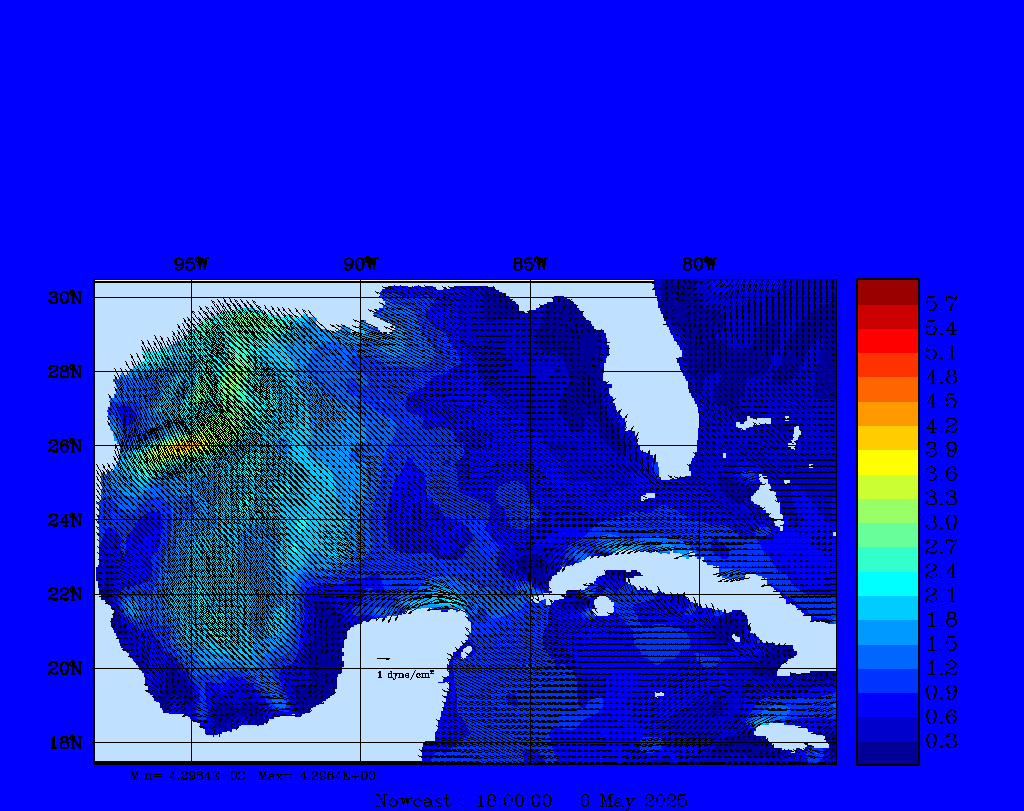This screenshot has width=1024, height=811.
Task: Click the dark red top color scale band
Action: (x=887, y=291)
